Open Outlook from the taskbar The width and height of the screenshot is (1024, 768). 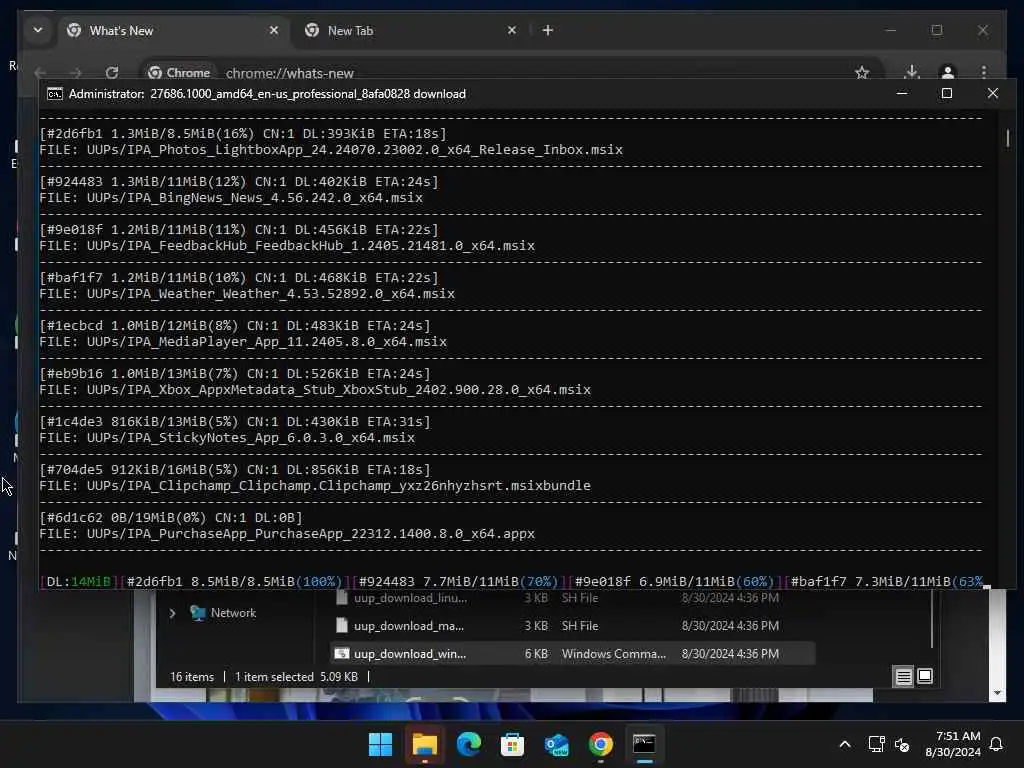coord(556,744)
